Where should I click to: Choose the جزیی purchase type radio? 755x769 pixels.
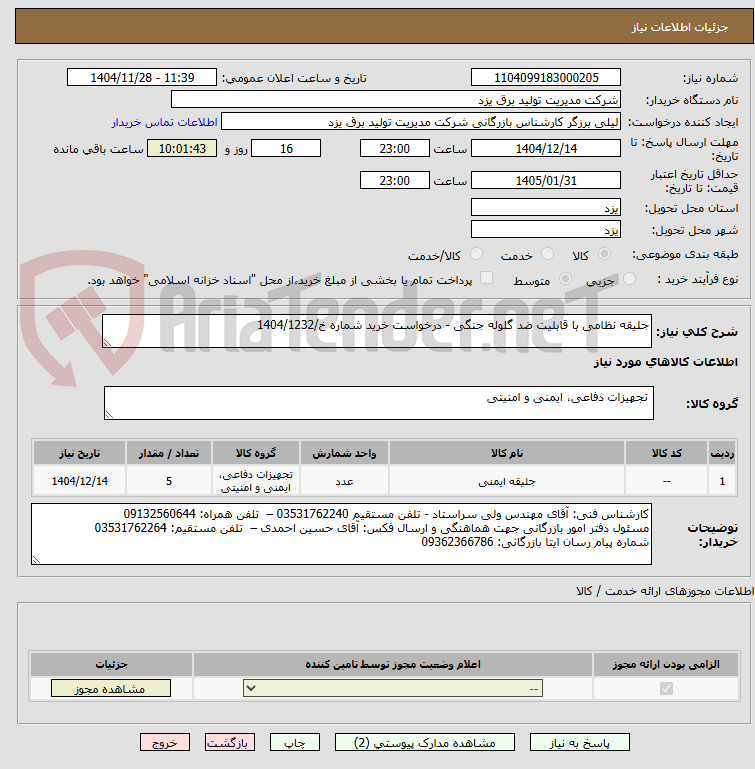pyautogui.click(x=629, y=279)
